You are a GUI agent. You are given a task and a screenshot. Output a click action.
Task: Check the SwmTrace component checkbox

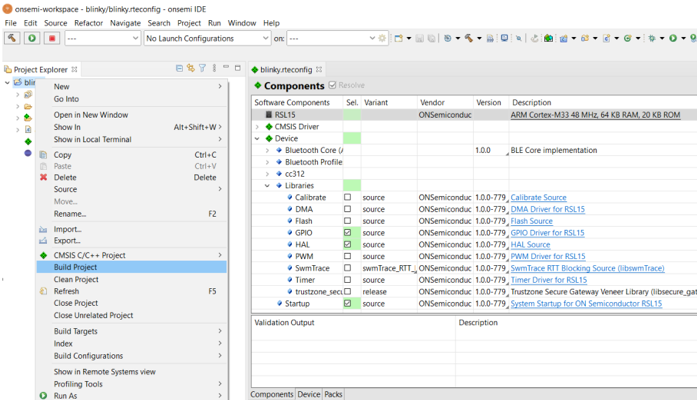(x=348, y=268)
